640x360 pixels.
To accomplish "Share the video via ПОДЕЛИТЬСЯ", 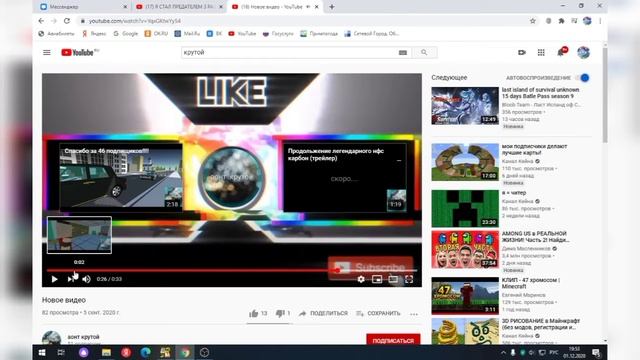I will click(323, 313).
